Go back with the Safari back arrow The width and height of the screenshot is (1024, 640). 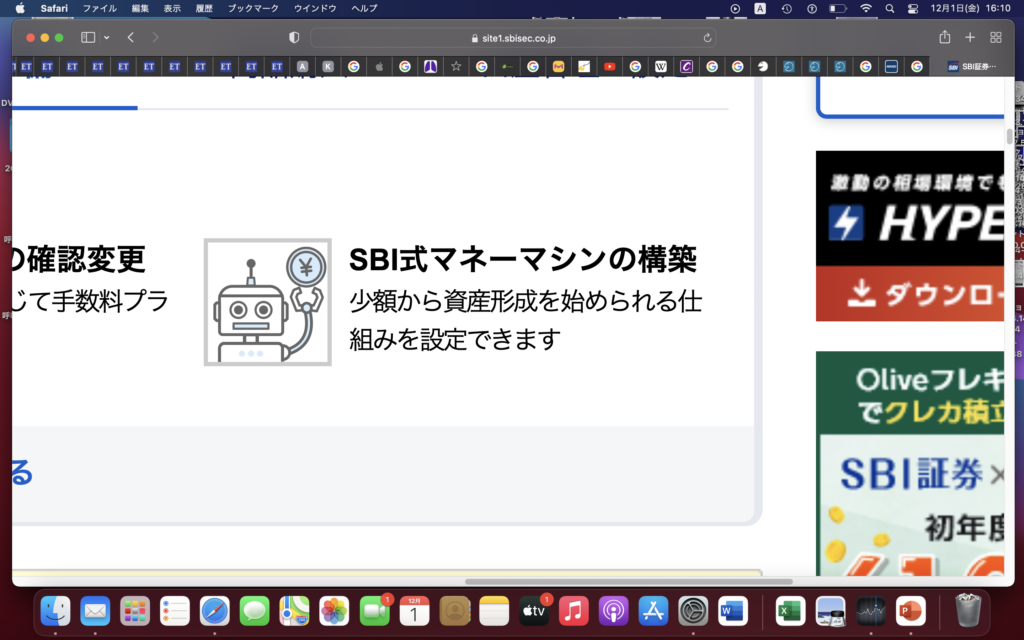(131, 37)
